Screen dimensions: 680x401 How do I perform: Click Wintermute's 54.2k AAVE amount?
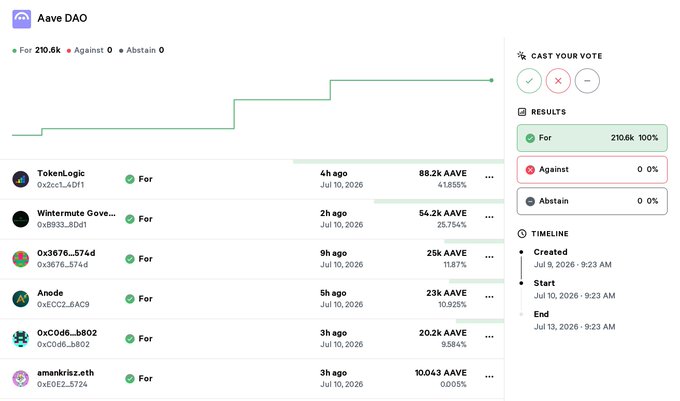tap(443, 213)
